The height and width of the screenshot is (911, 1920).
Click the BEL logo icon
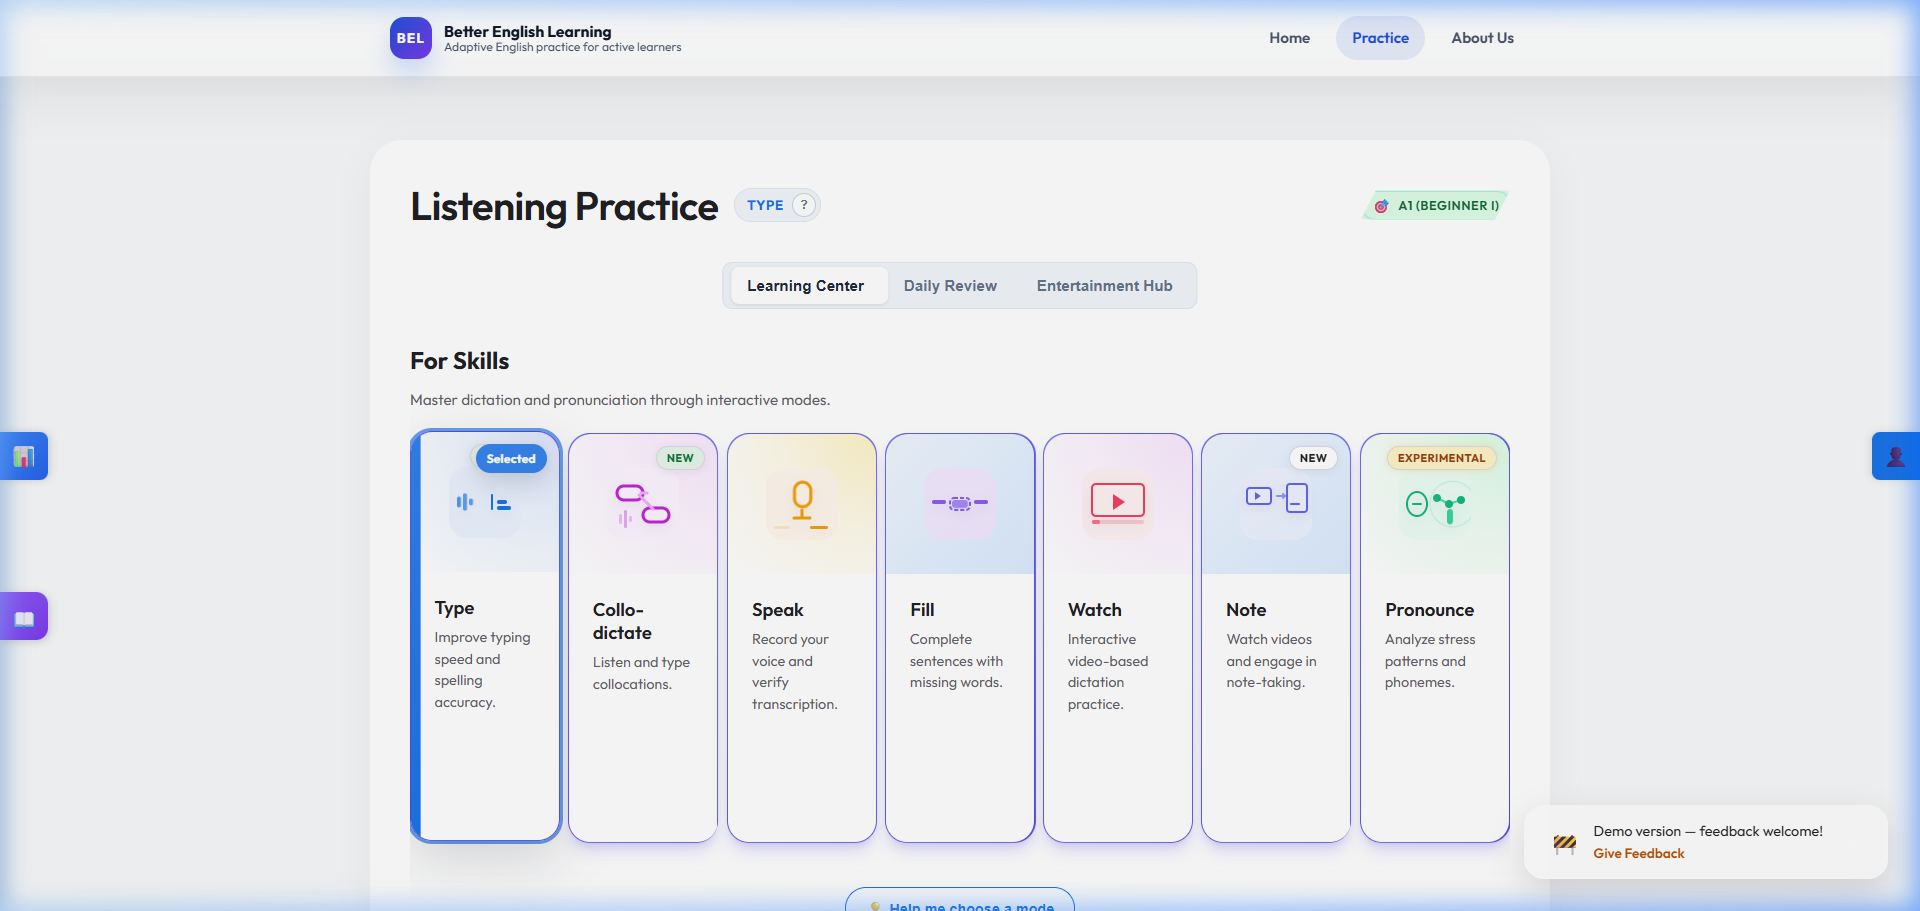point(410,38)
